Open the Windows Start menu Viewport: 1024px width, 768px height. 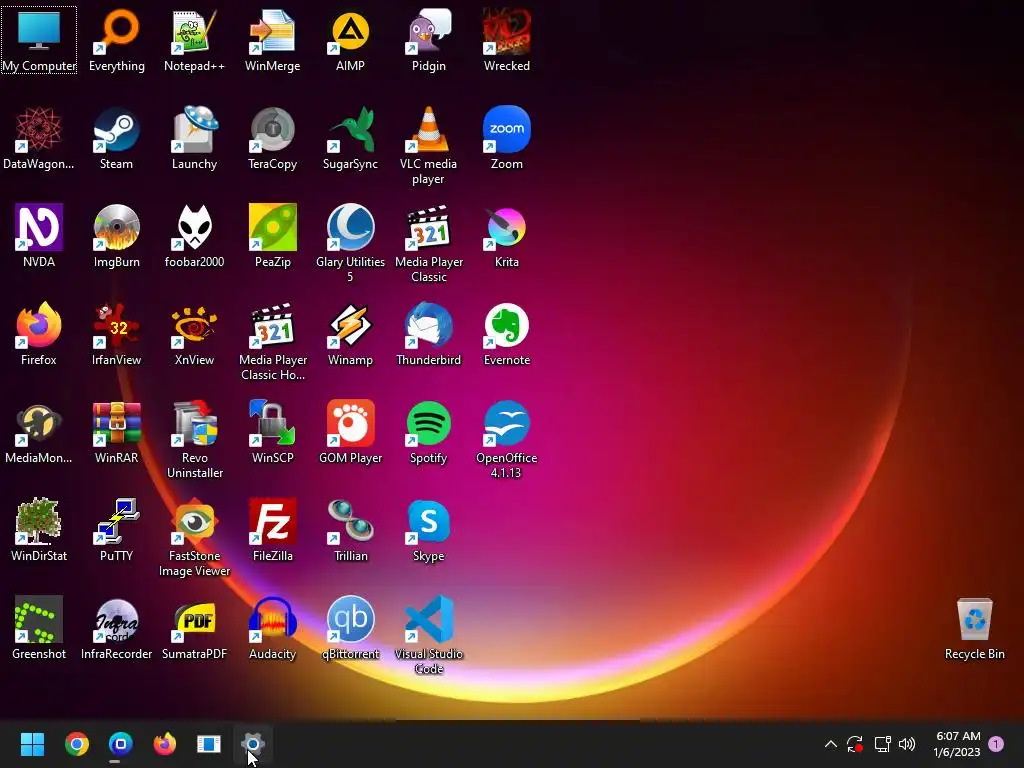pos(32,744)
